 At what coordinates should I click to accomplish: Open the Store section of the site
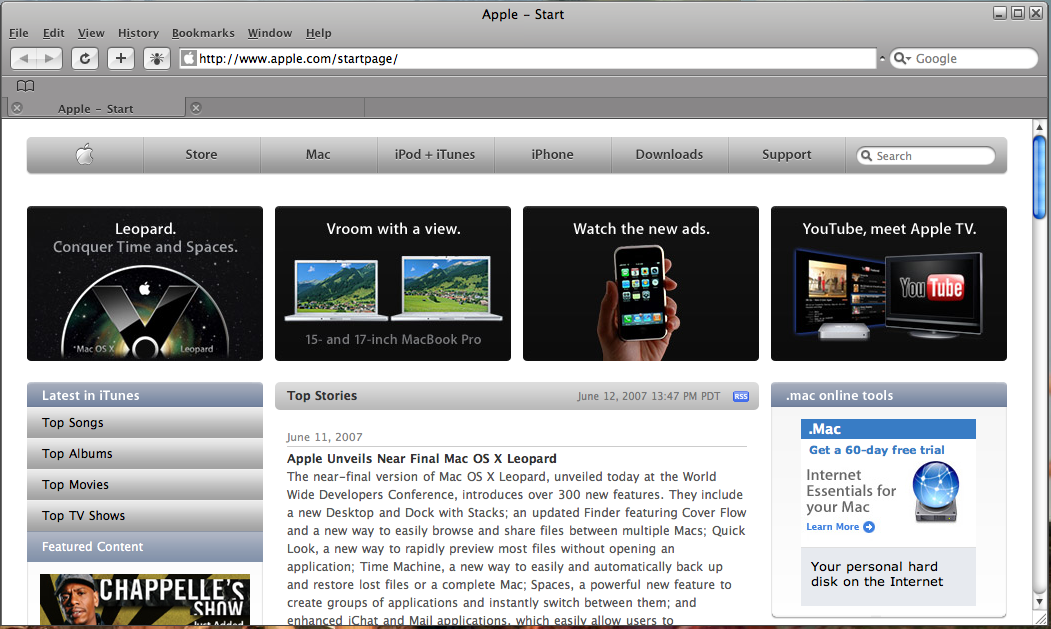point(201,155)
